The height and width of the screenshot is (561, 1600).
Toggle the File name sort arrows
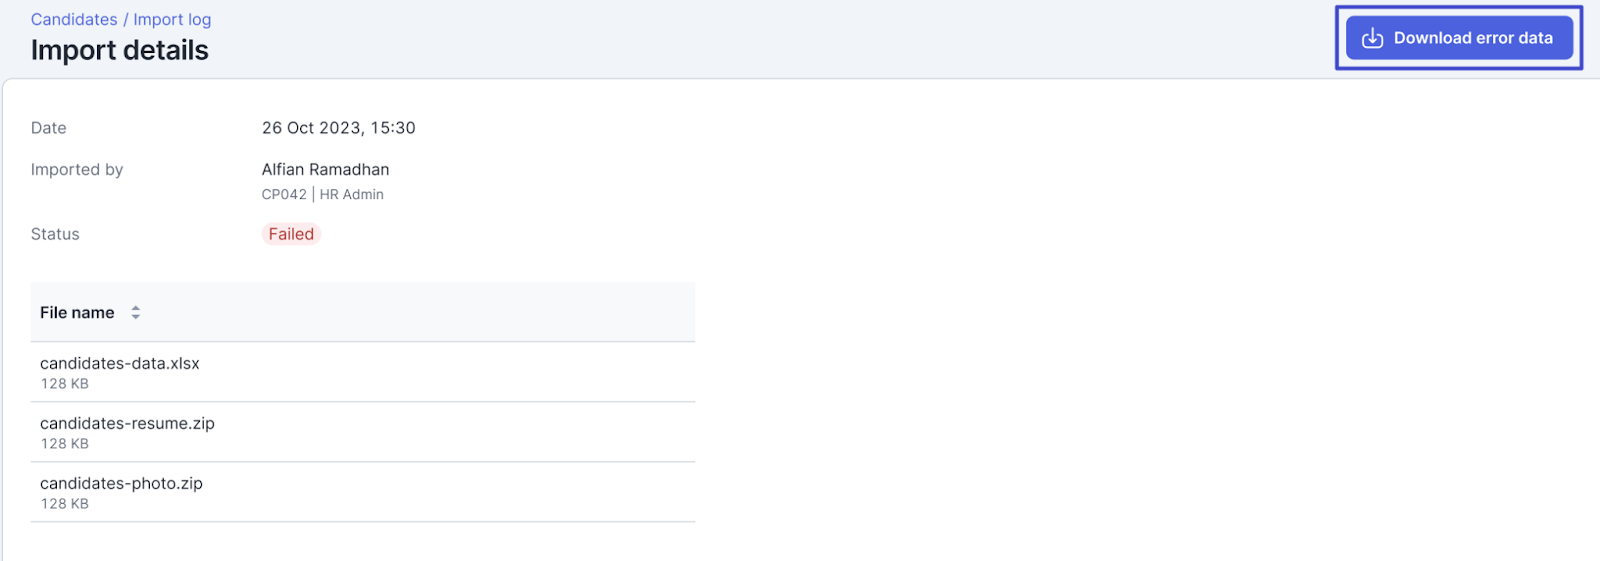tap(136, 313)
